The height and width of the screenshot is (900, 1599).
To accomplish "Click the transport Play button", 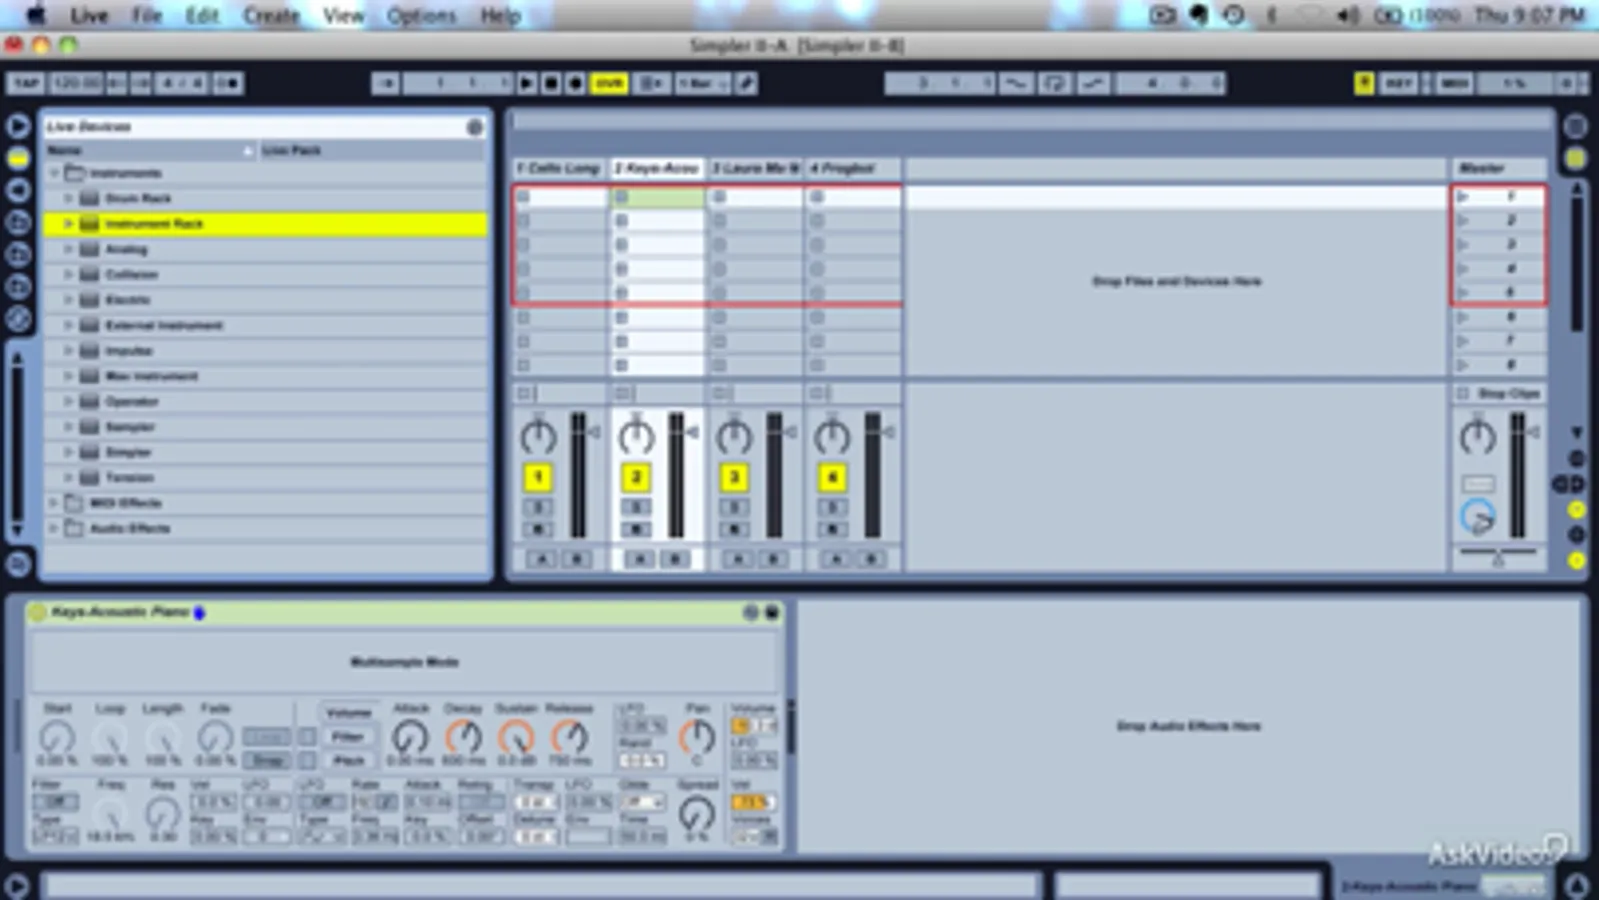I will [526, 84].
